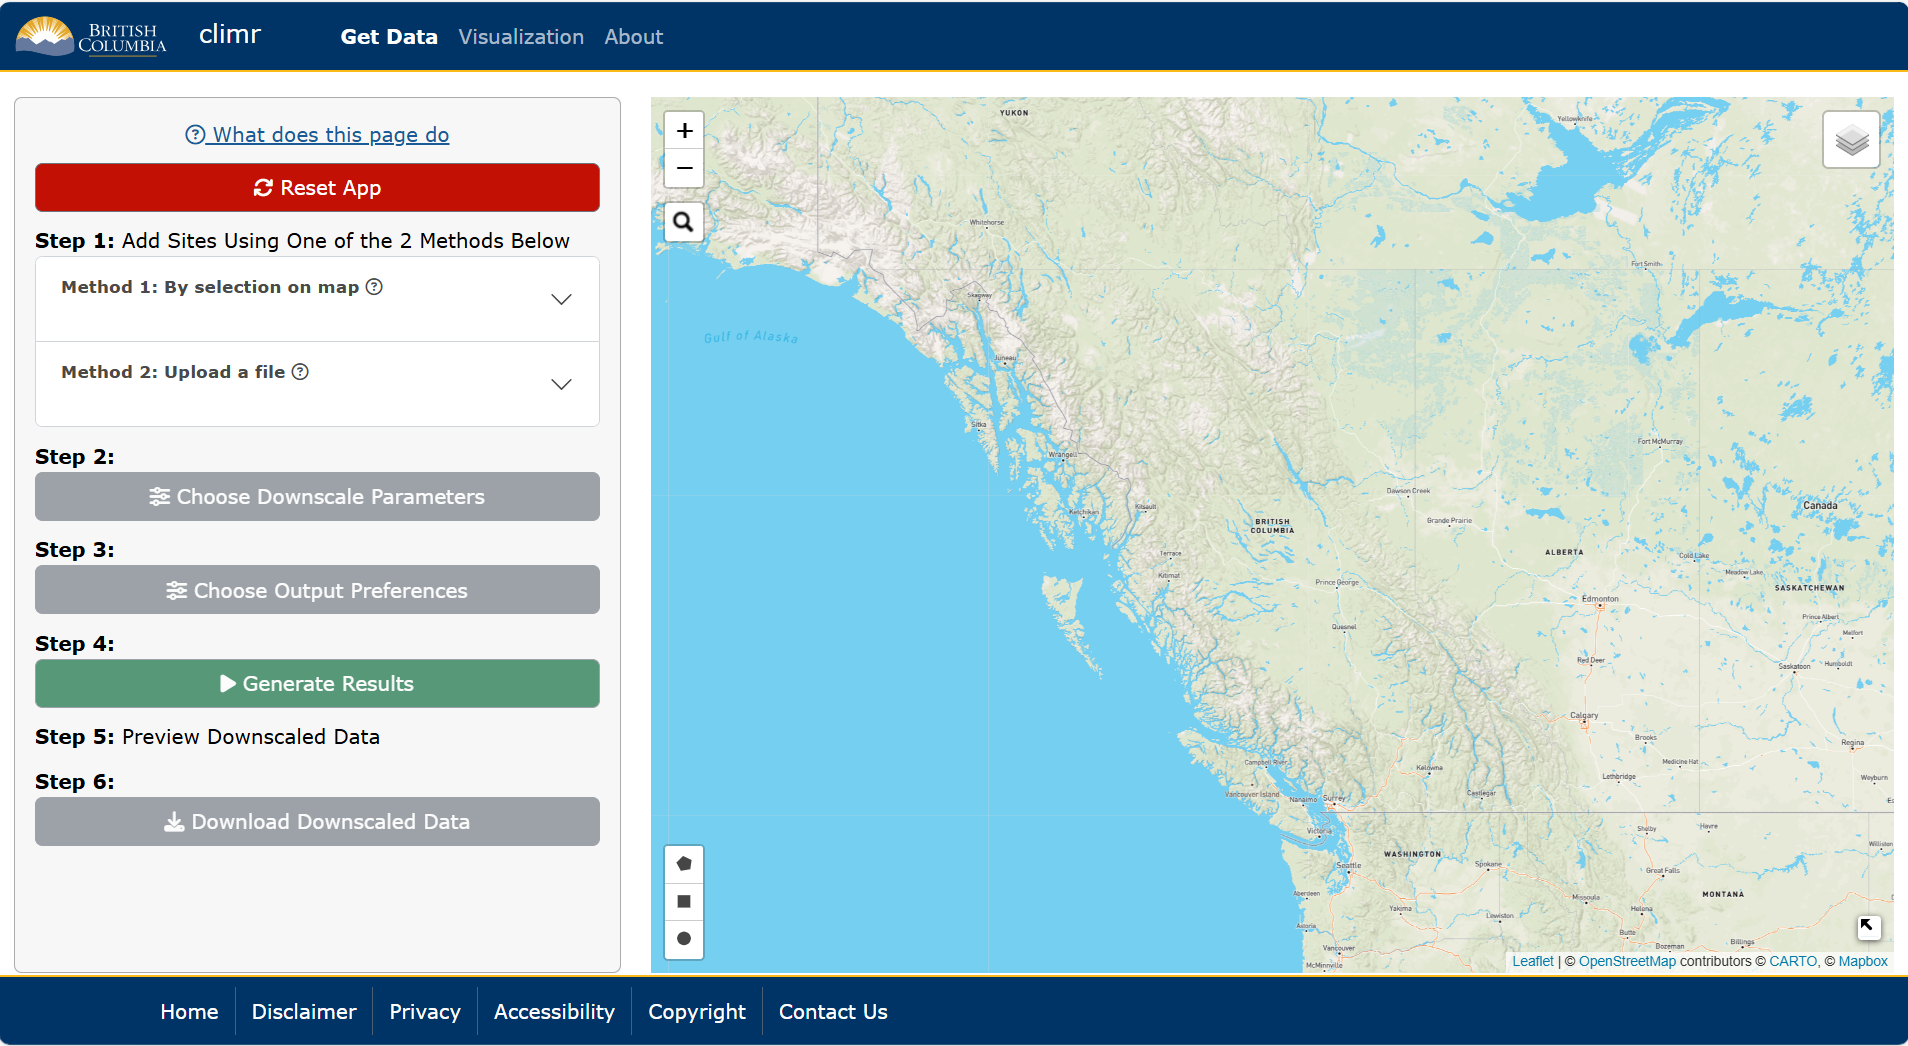This screenshot has height=1046, width=1908.
Task: Click the Generate Results button
Action: point(317,684)
